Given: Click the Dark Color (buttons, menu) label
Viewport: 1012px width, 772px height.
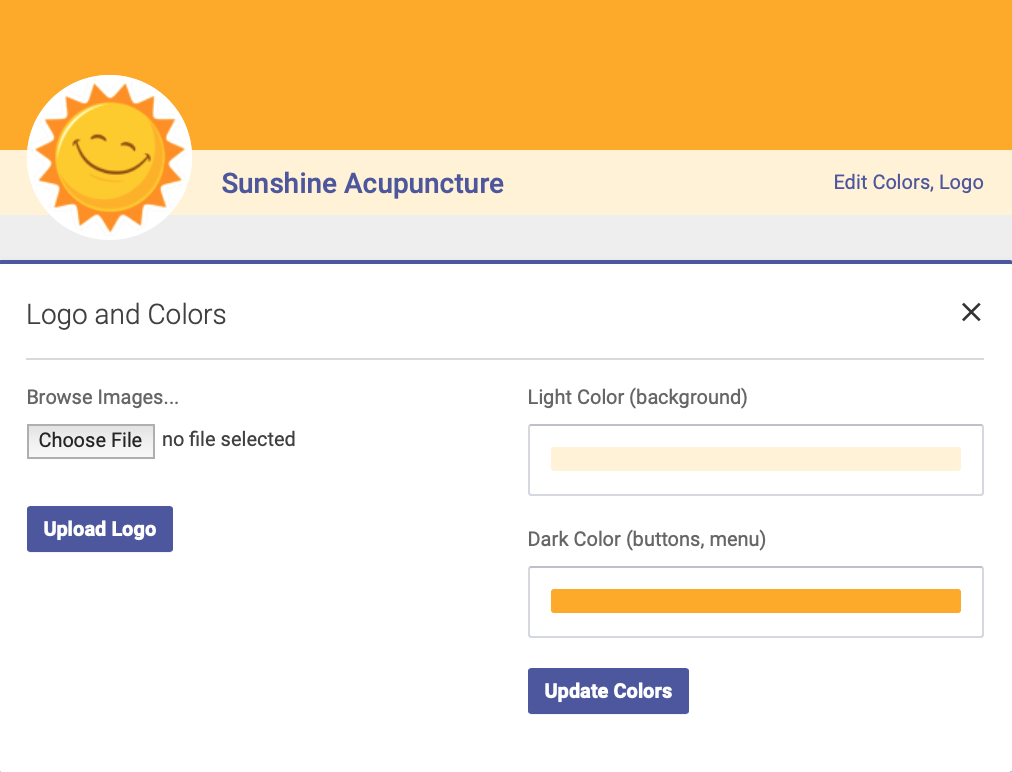Looking at the screenshot, I should [x=647, y=539].
